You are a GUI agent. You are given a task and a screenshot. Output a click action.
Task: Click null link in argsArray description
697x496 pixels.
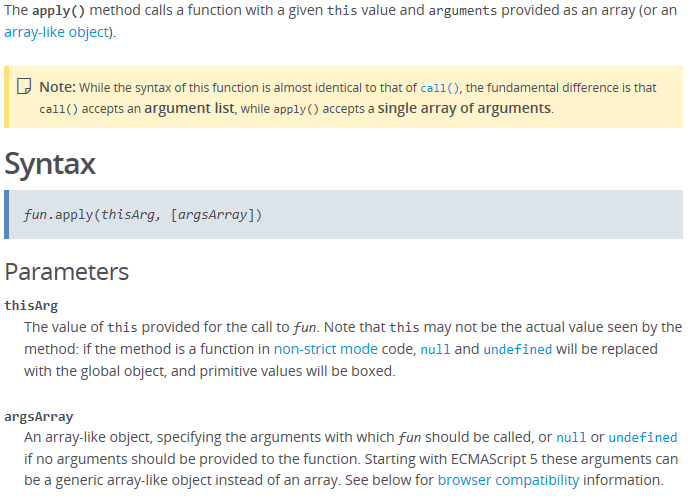[571, 437]
